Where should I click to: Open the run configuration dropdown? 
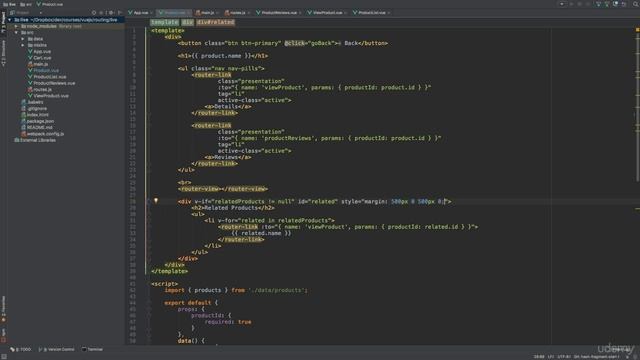562,4
